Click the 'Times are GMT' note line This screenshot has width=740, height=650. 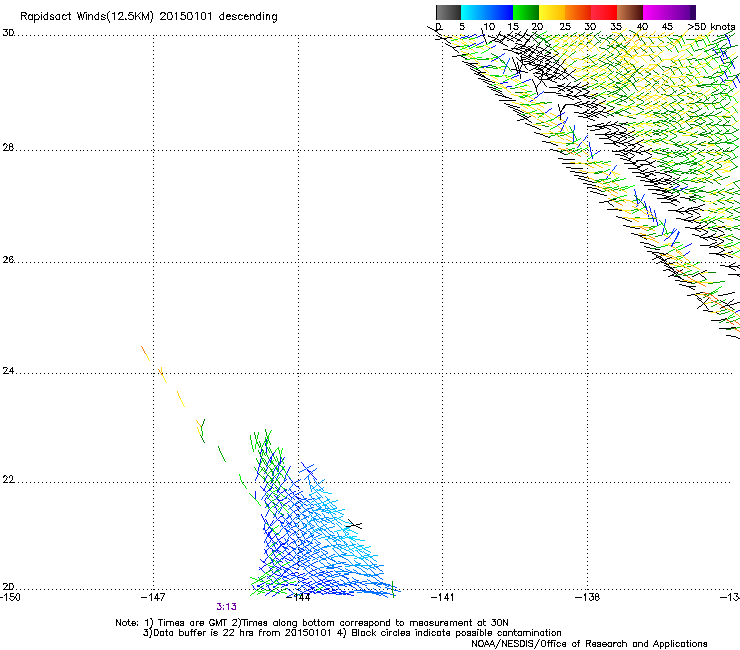click(x=312, y=623)
